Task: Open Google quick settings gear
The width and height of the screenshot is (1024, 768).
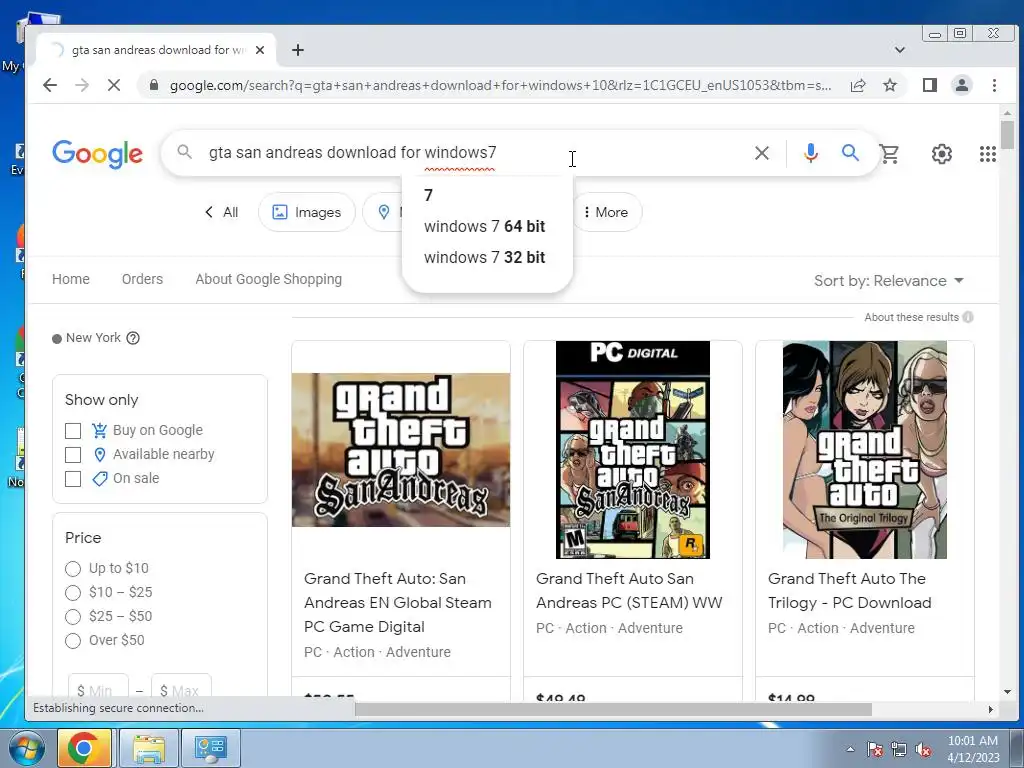Action: tap(941, 154)
